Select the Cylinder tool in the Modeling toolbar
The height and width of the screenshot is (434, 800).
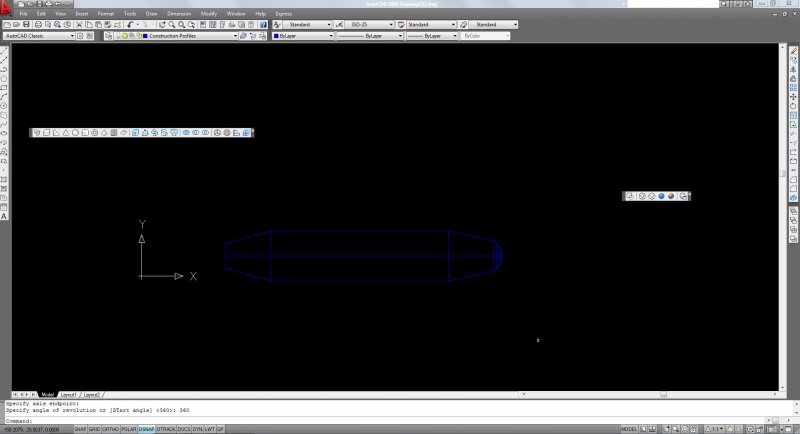pos(85,133)
